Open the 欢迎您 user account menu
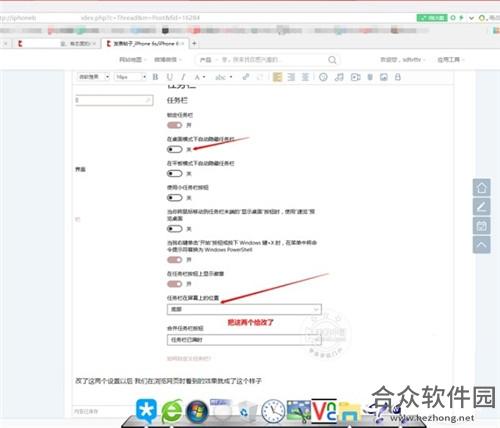The image size is (500, 428). [x=403, y=60]
